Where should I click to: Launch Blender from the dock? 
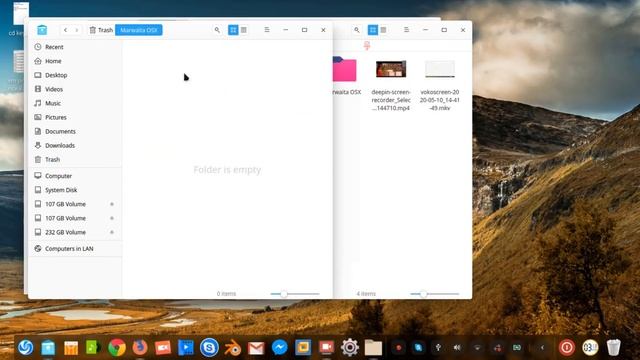(x=233, y=348)
